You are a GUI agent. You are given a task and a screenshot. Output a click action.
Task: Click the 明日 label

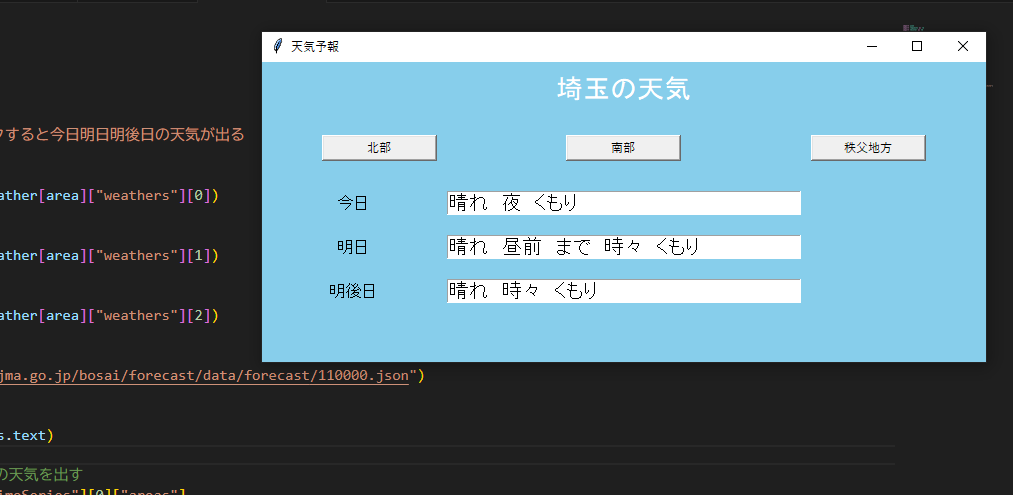click(352, 247)
